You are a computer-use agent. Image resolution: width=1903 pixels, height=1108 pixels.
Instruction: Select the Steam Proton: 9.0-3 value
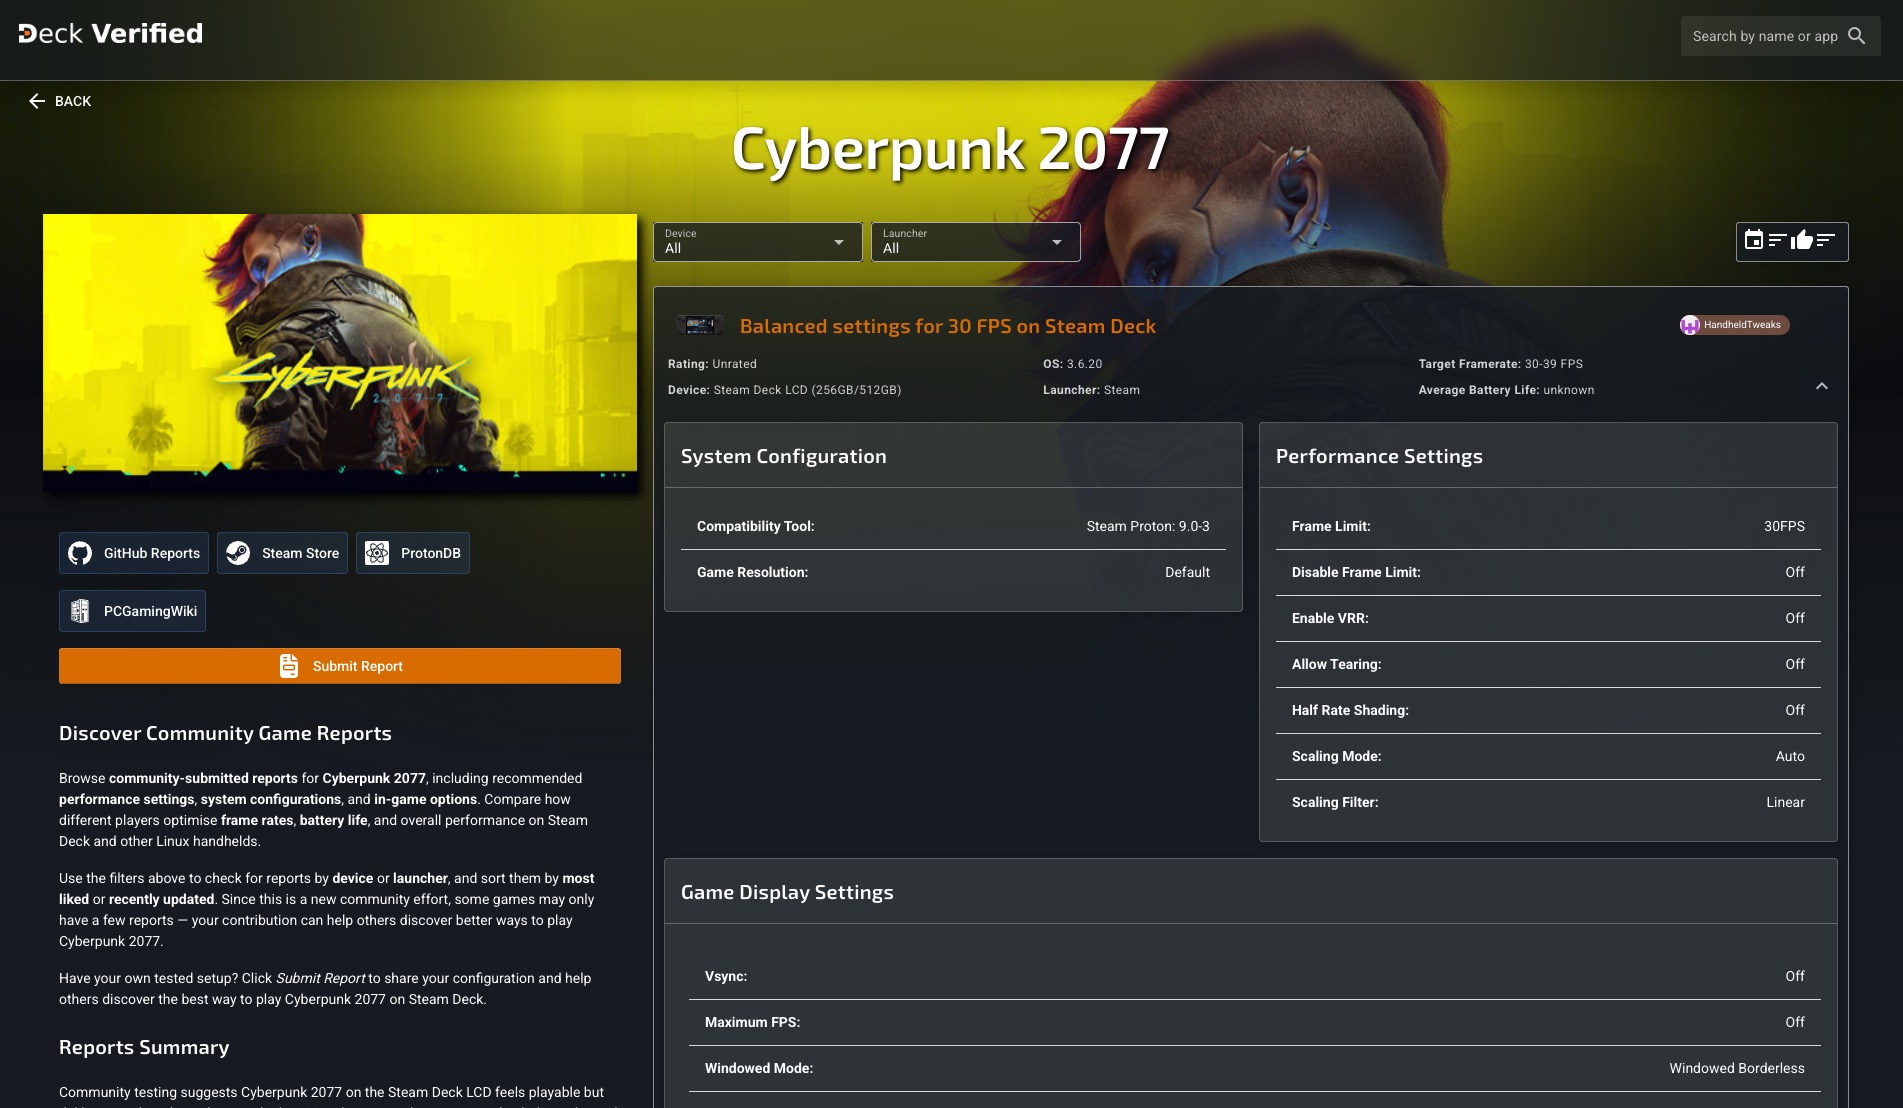point(1148,526)
